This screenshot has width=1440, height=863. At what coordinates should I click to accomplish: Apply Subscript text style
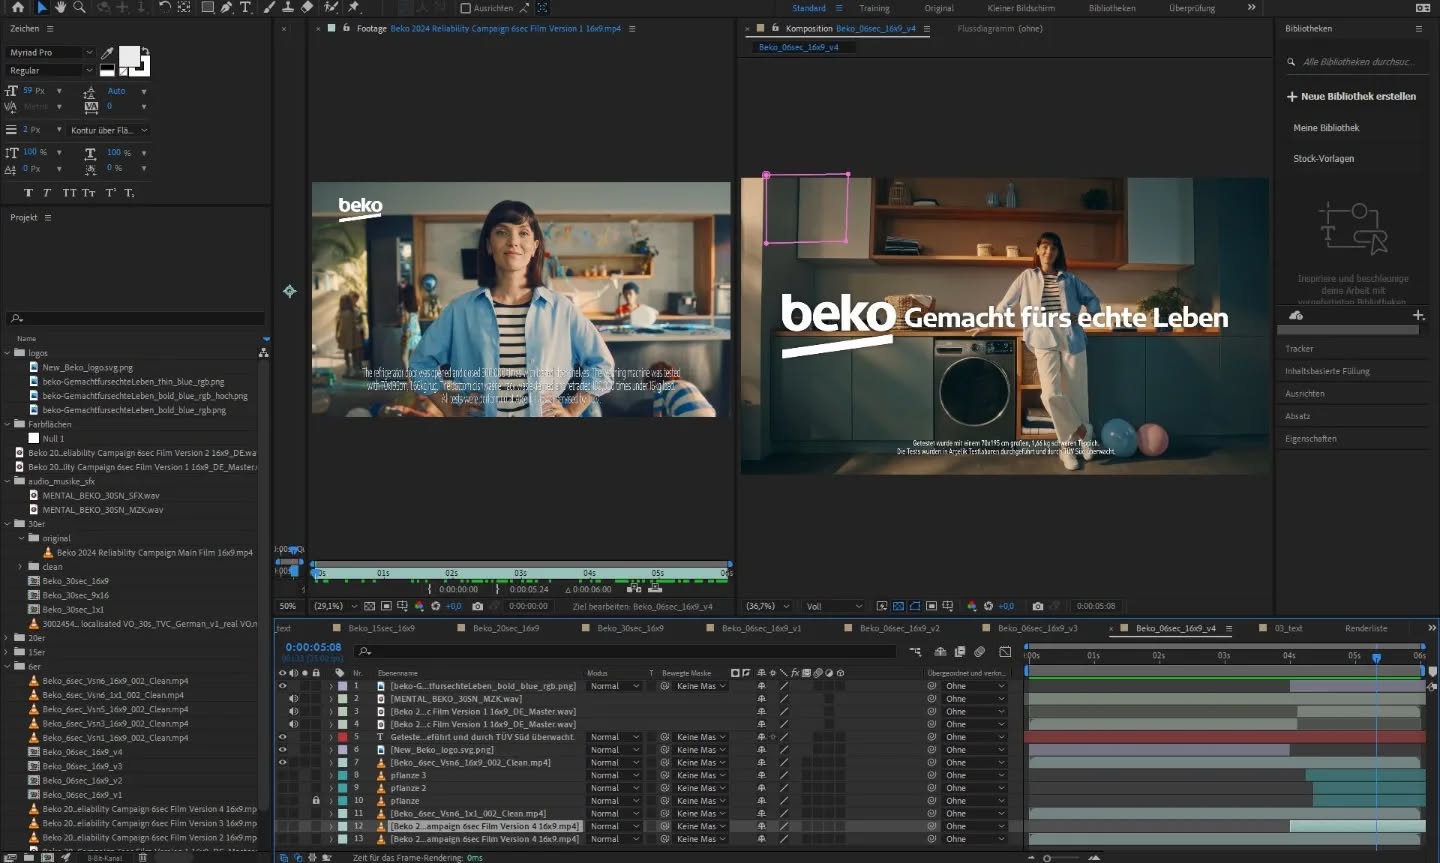click(129, 193)
